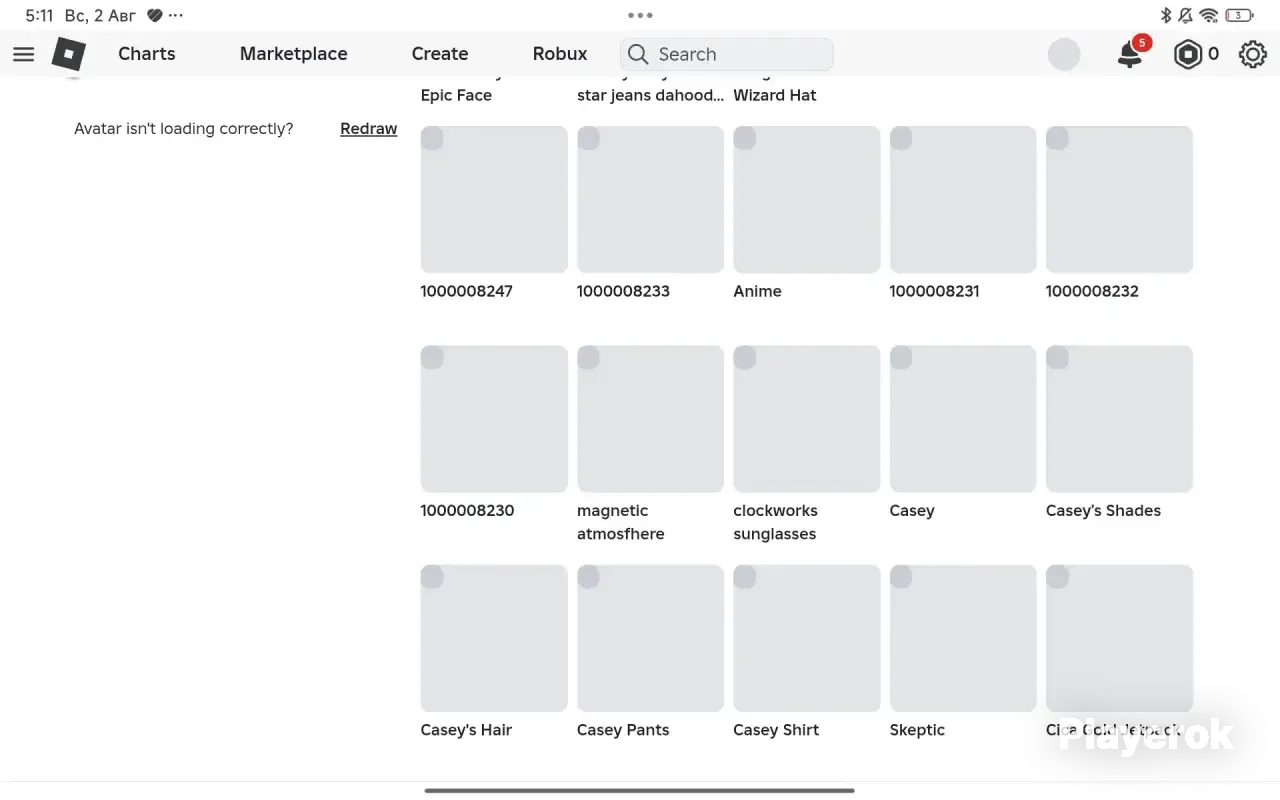The image size is (1280, 800).
Task: Tap the "Вс, 2 Авг" date text
Action: pos(100,16)
